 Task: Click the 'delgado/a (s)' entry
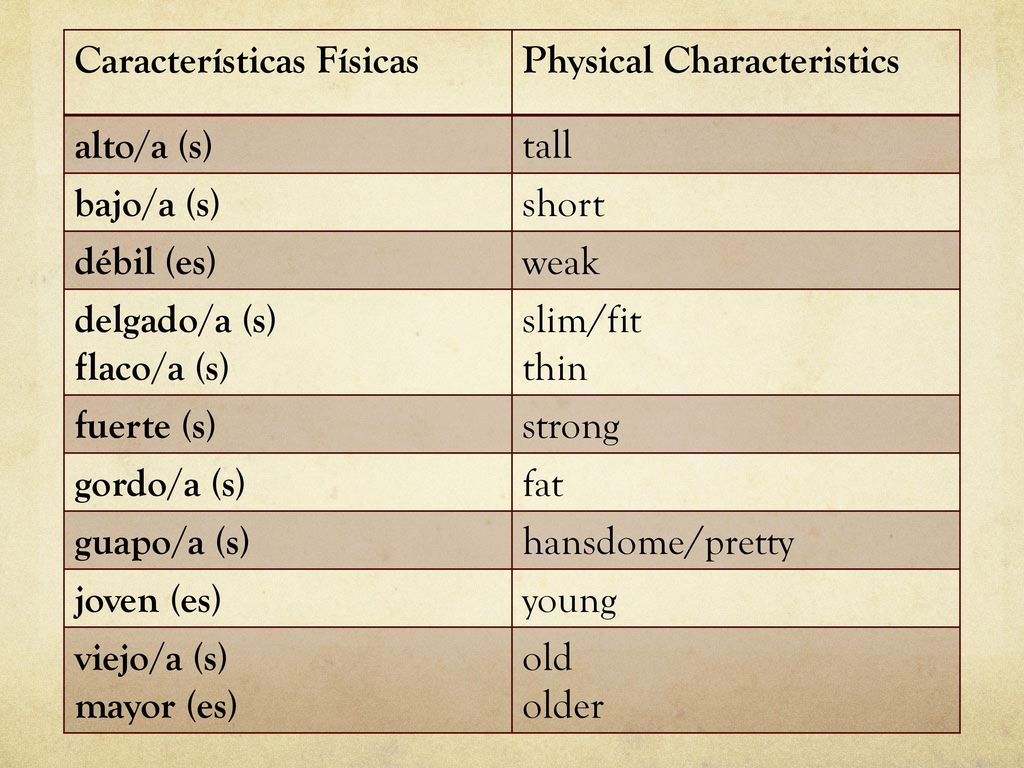point(175,320)
